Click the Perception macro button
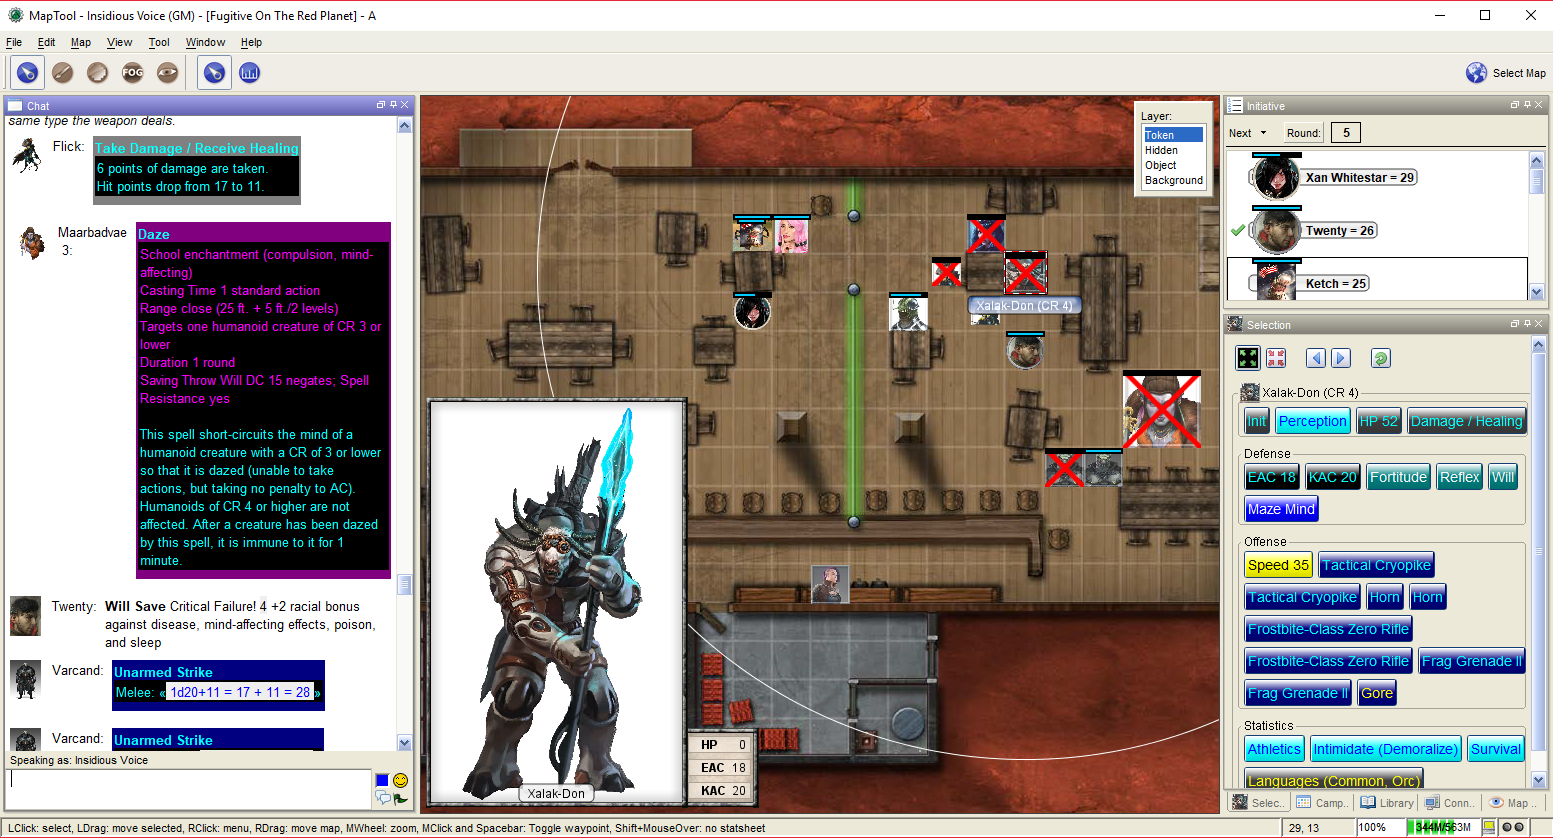This screenshot has height=838, width=1553. [x=1313, y=421]
